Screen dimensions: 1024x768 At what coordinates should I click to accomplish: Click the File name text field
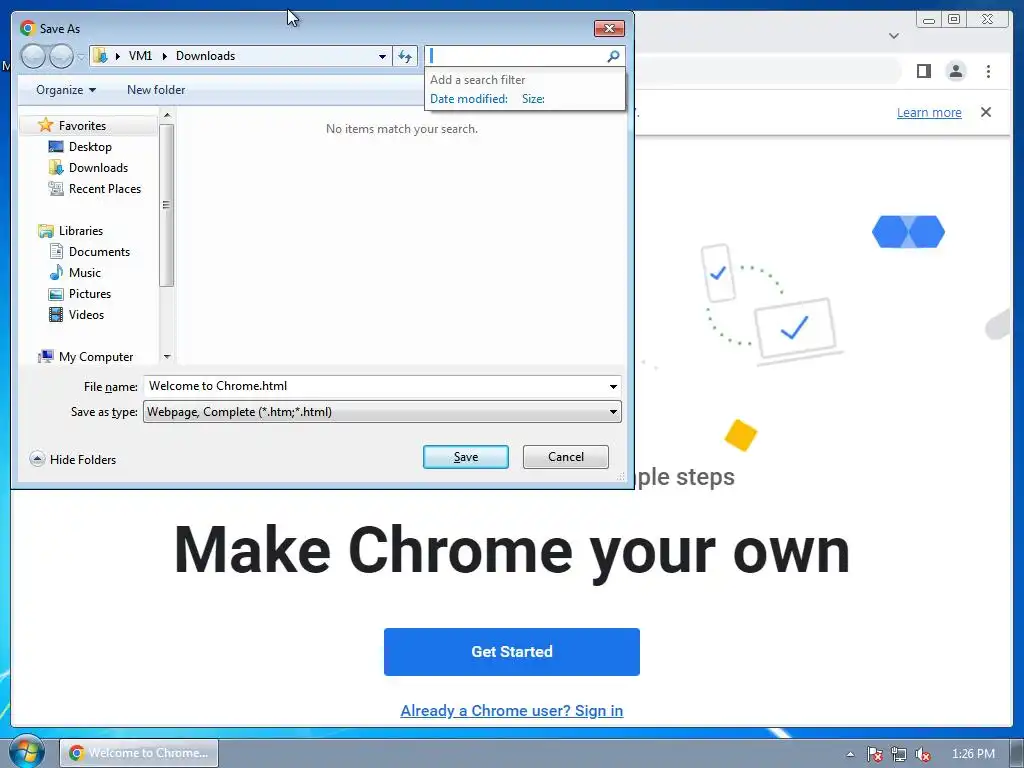375,386
